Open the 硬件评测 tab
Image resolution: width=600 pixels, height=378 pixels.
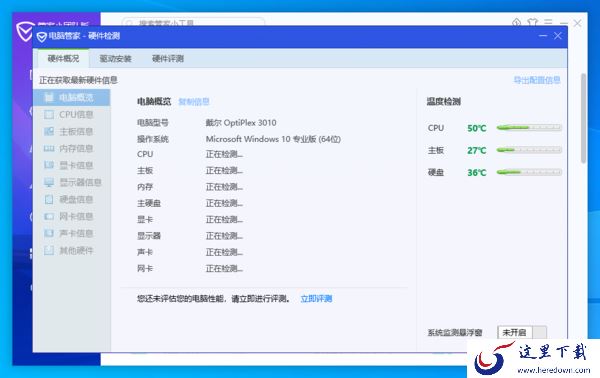[x=168, y=59]
